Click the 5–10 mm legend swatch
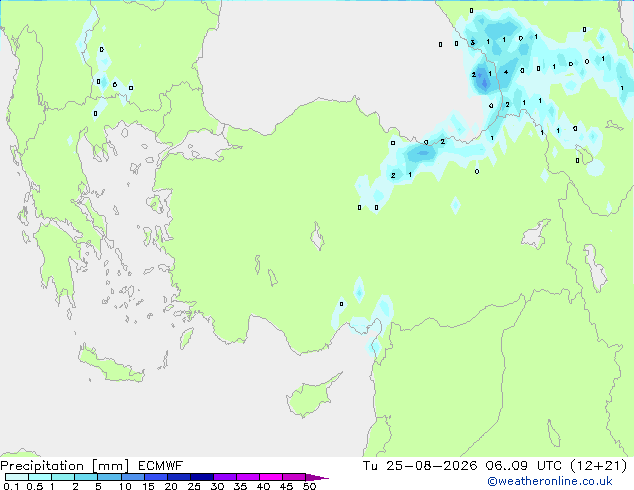634x490 pixels. click(109, 477)
